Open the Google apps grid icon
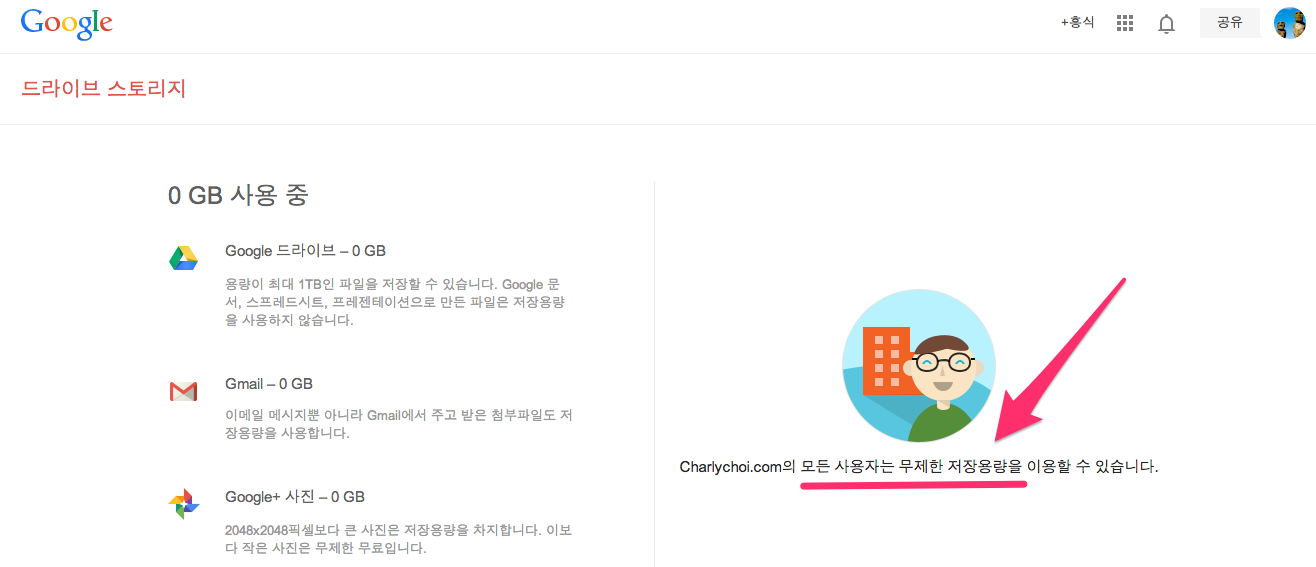Screen dimensions: 1316x567 pos(1125,23)
